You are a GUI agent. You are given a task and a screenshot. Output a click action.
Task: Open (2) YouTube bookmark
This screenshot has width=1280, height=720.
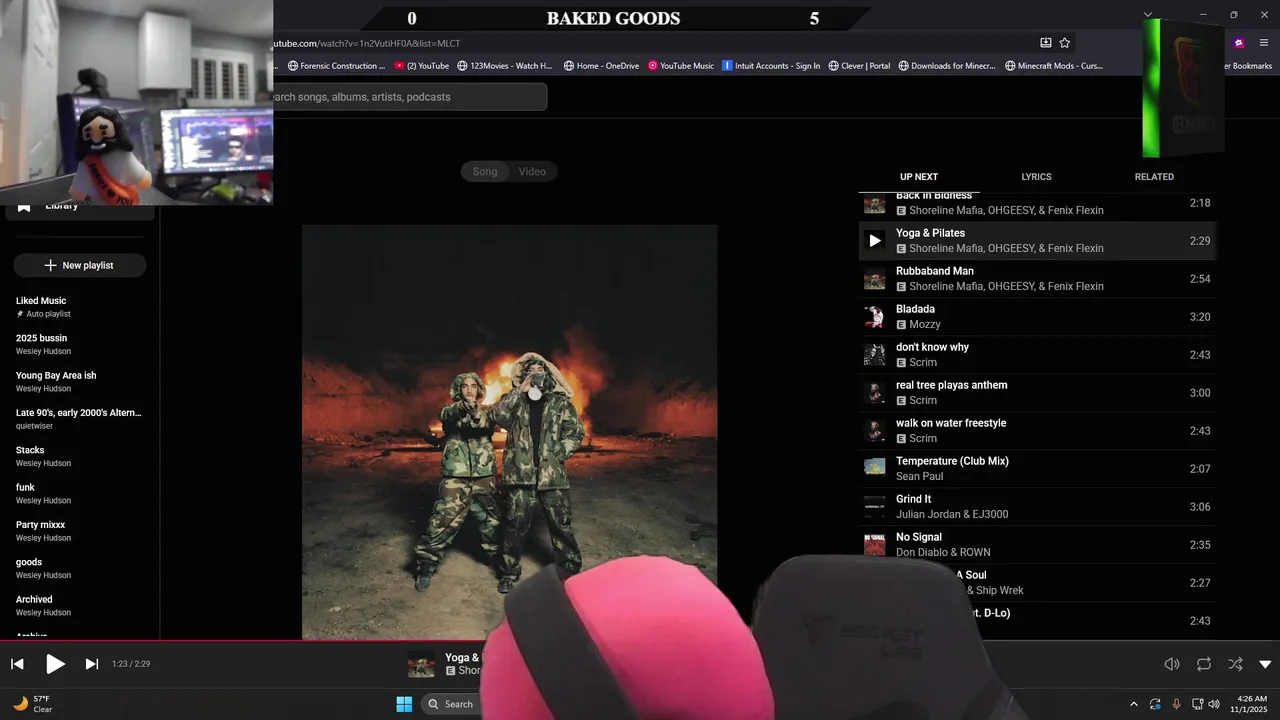(x=422, y=66)
